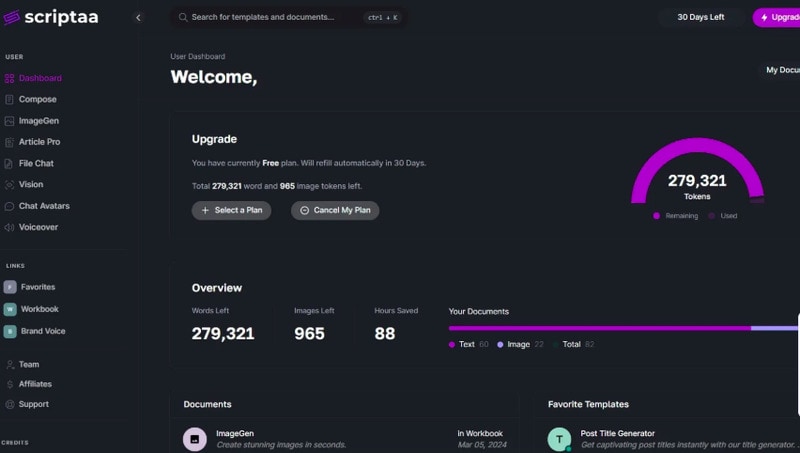800x453 pixels.
Task: Click the Your Documents progress bar
Action: (620, 328)
